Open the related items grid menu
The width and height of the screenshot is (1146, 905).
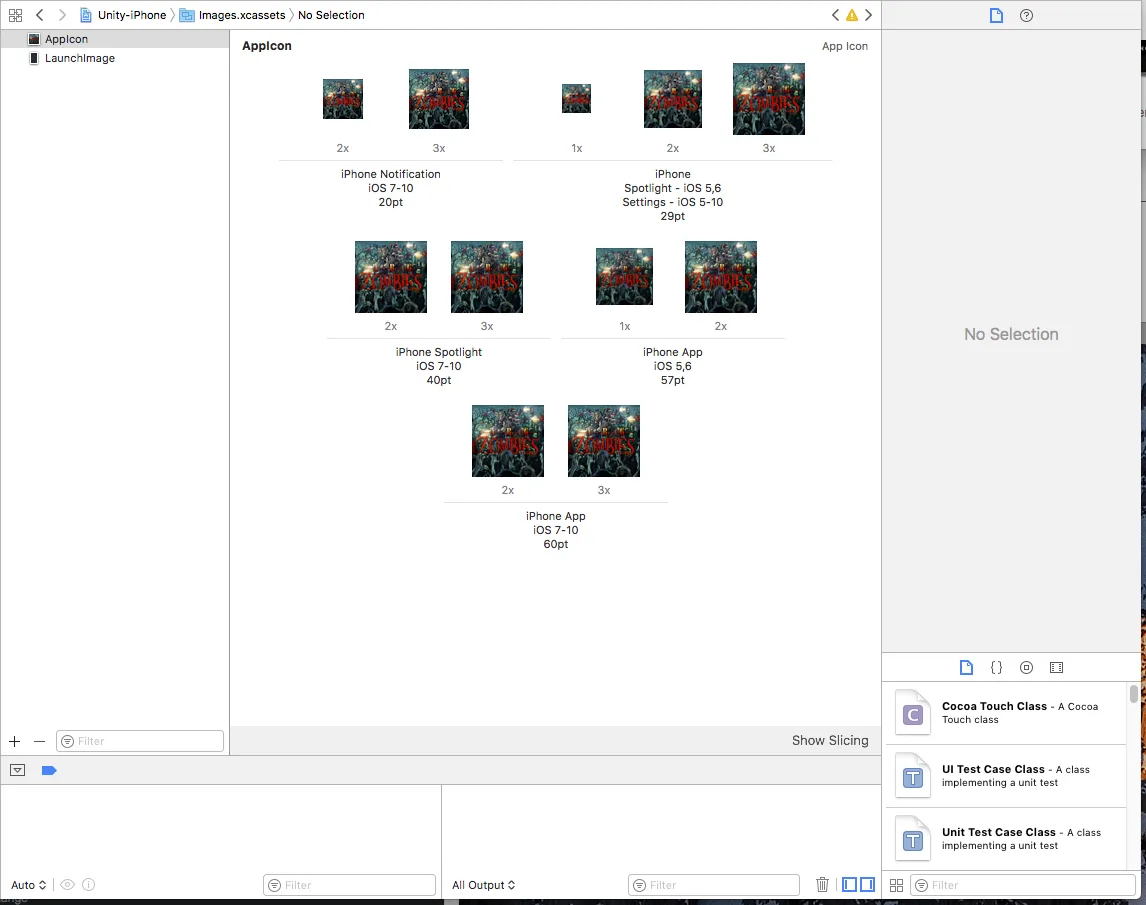tap(15, 15)
